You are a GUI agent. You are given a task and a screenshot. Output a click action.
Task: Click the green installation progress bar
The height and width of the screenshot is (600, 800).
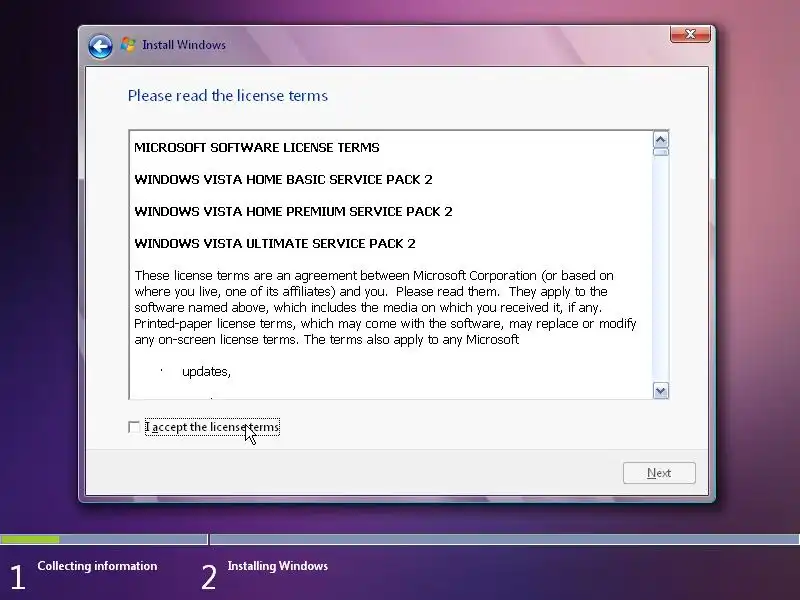(x=30, y=539)
